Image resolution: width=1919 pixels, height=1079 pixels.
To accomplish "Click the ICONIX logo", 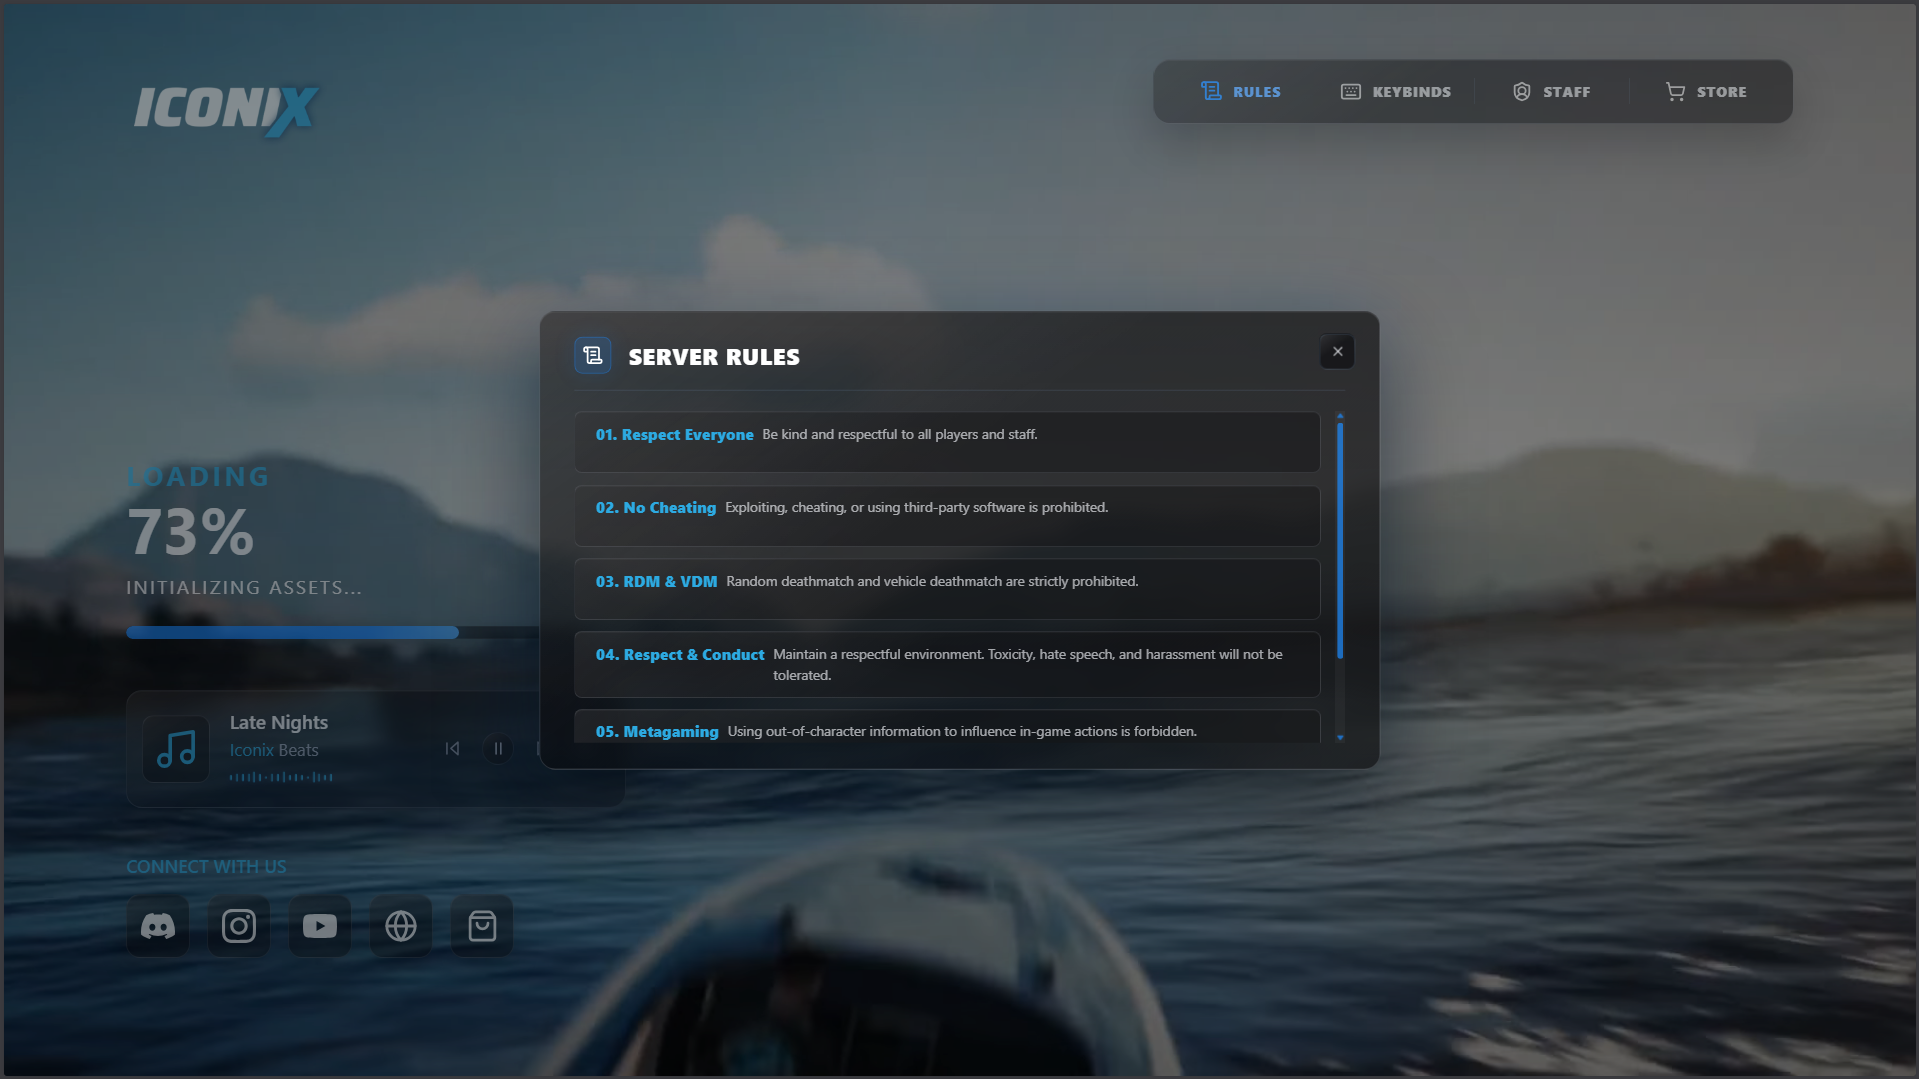I will [226, 109].
